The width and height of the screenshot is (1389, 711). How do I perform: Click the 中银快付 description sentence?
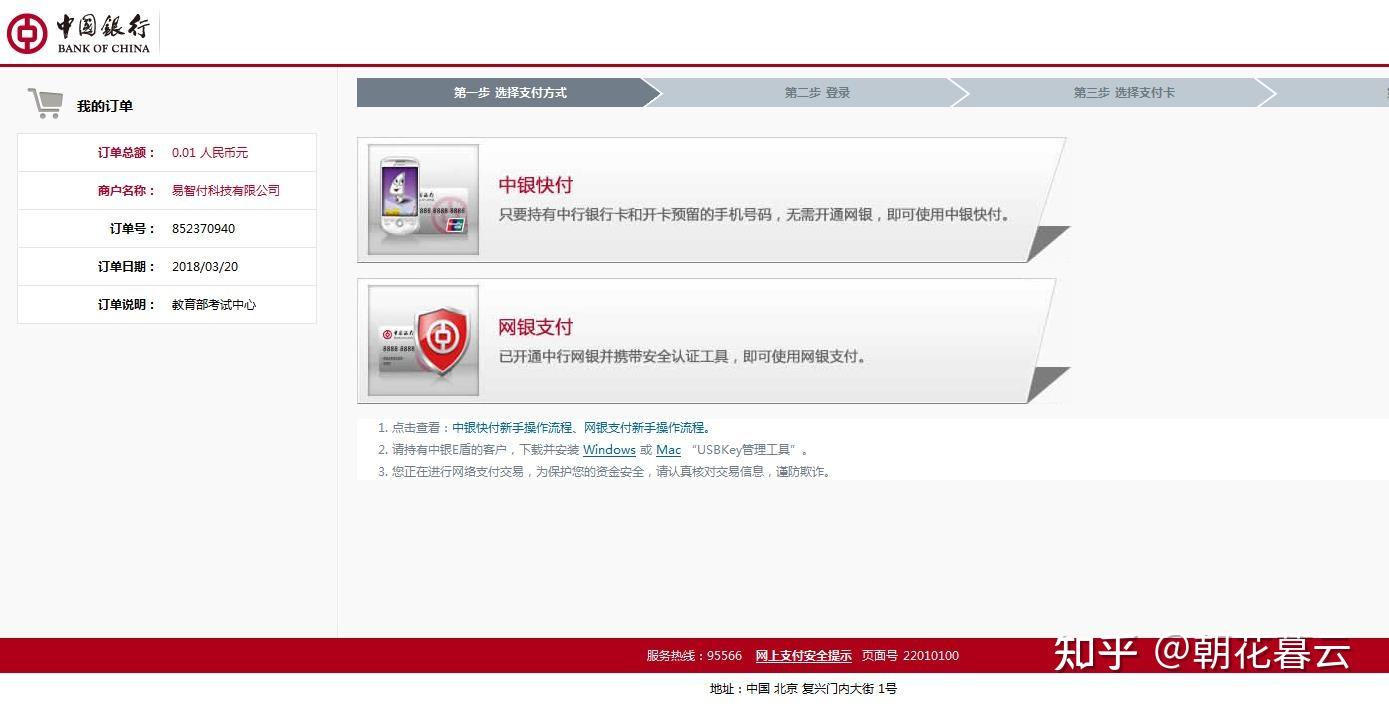coord(755,215)
